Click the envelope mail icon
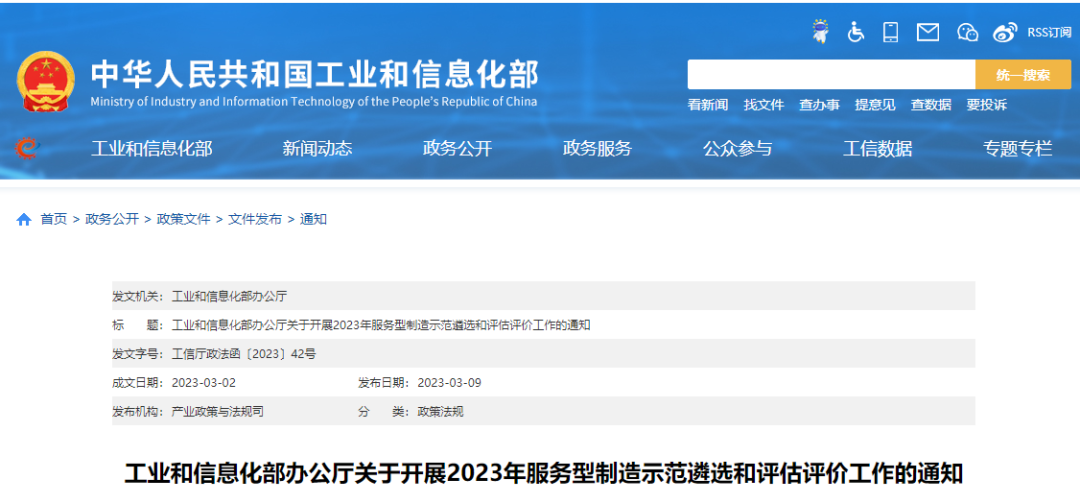Viewport: 1080px width, 503px height. [928, 32]
